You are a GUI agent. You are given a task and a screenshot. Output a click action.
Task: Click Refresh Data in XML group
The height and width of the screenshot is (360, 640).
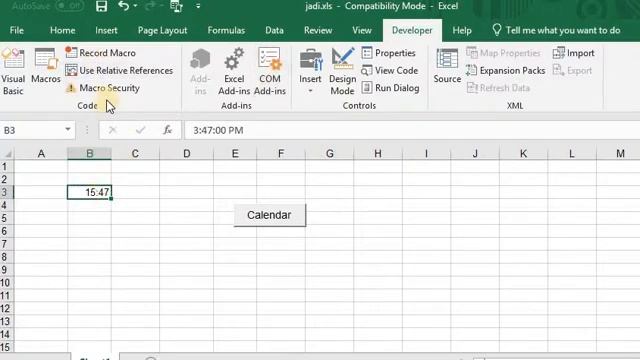coord(498,88)
